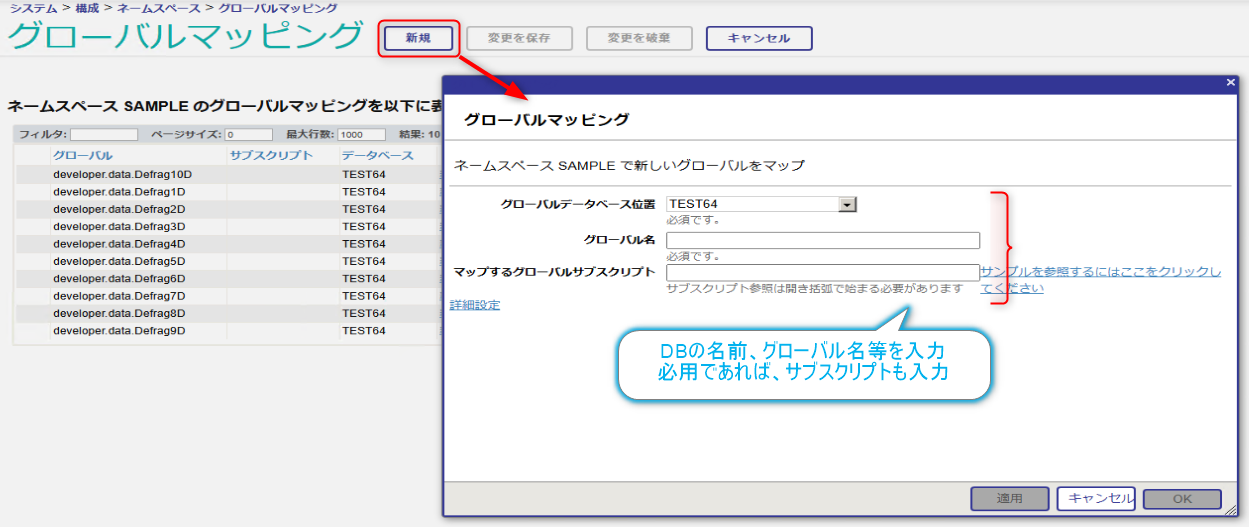Viewport: 1249px width, 527px height.
Task: Sort by the グローバル column header
Action: coord(82,156)
